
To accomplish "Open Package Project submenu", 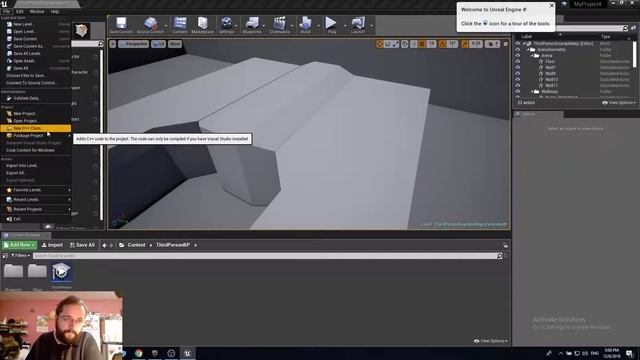I will (x=36, y=136).
